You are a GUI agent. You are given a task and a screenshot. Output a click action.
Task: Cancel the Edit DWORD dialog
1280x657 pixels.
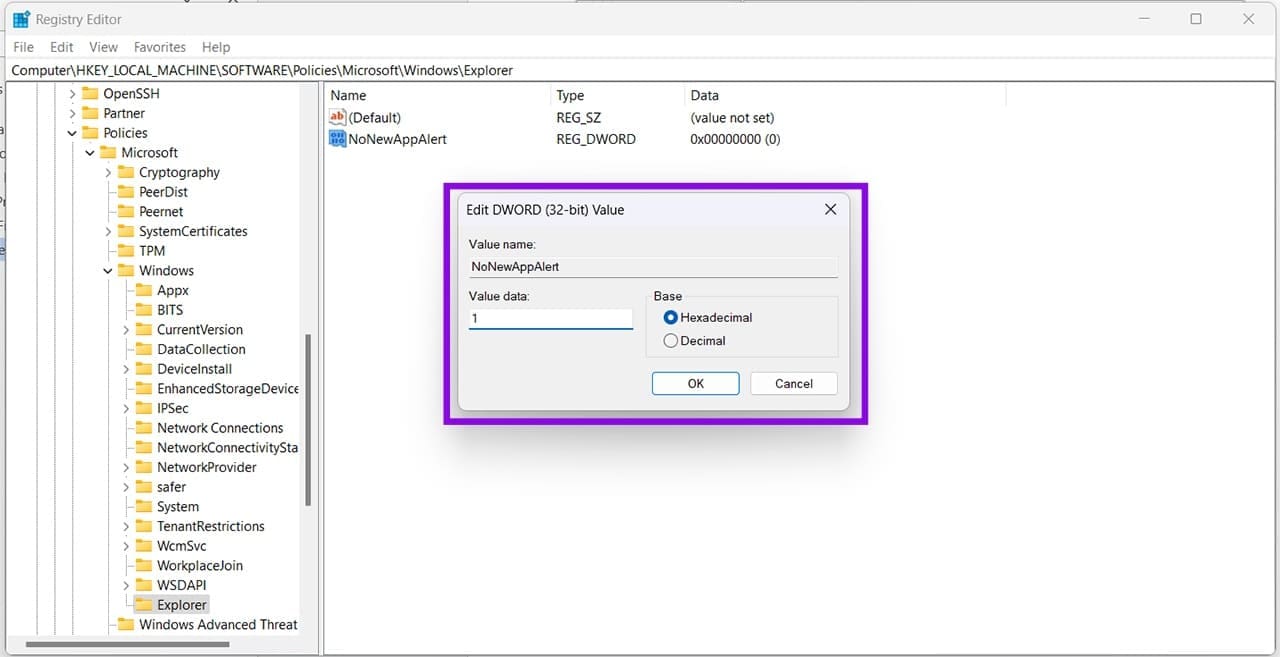tap(794, 383)
